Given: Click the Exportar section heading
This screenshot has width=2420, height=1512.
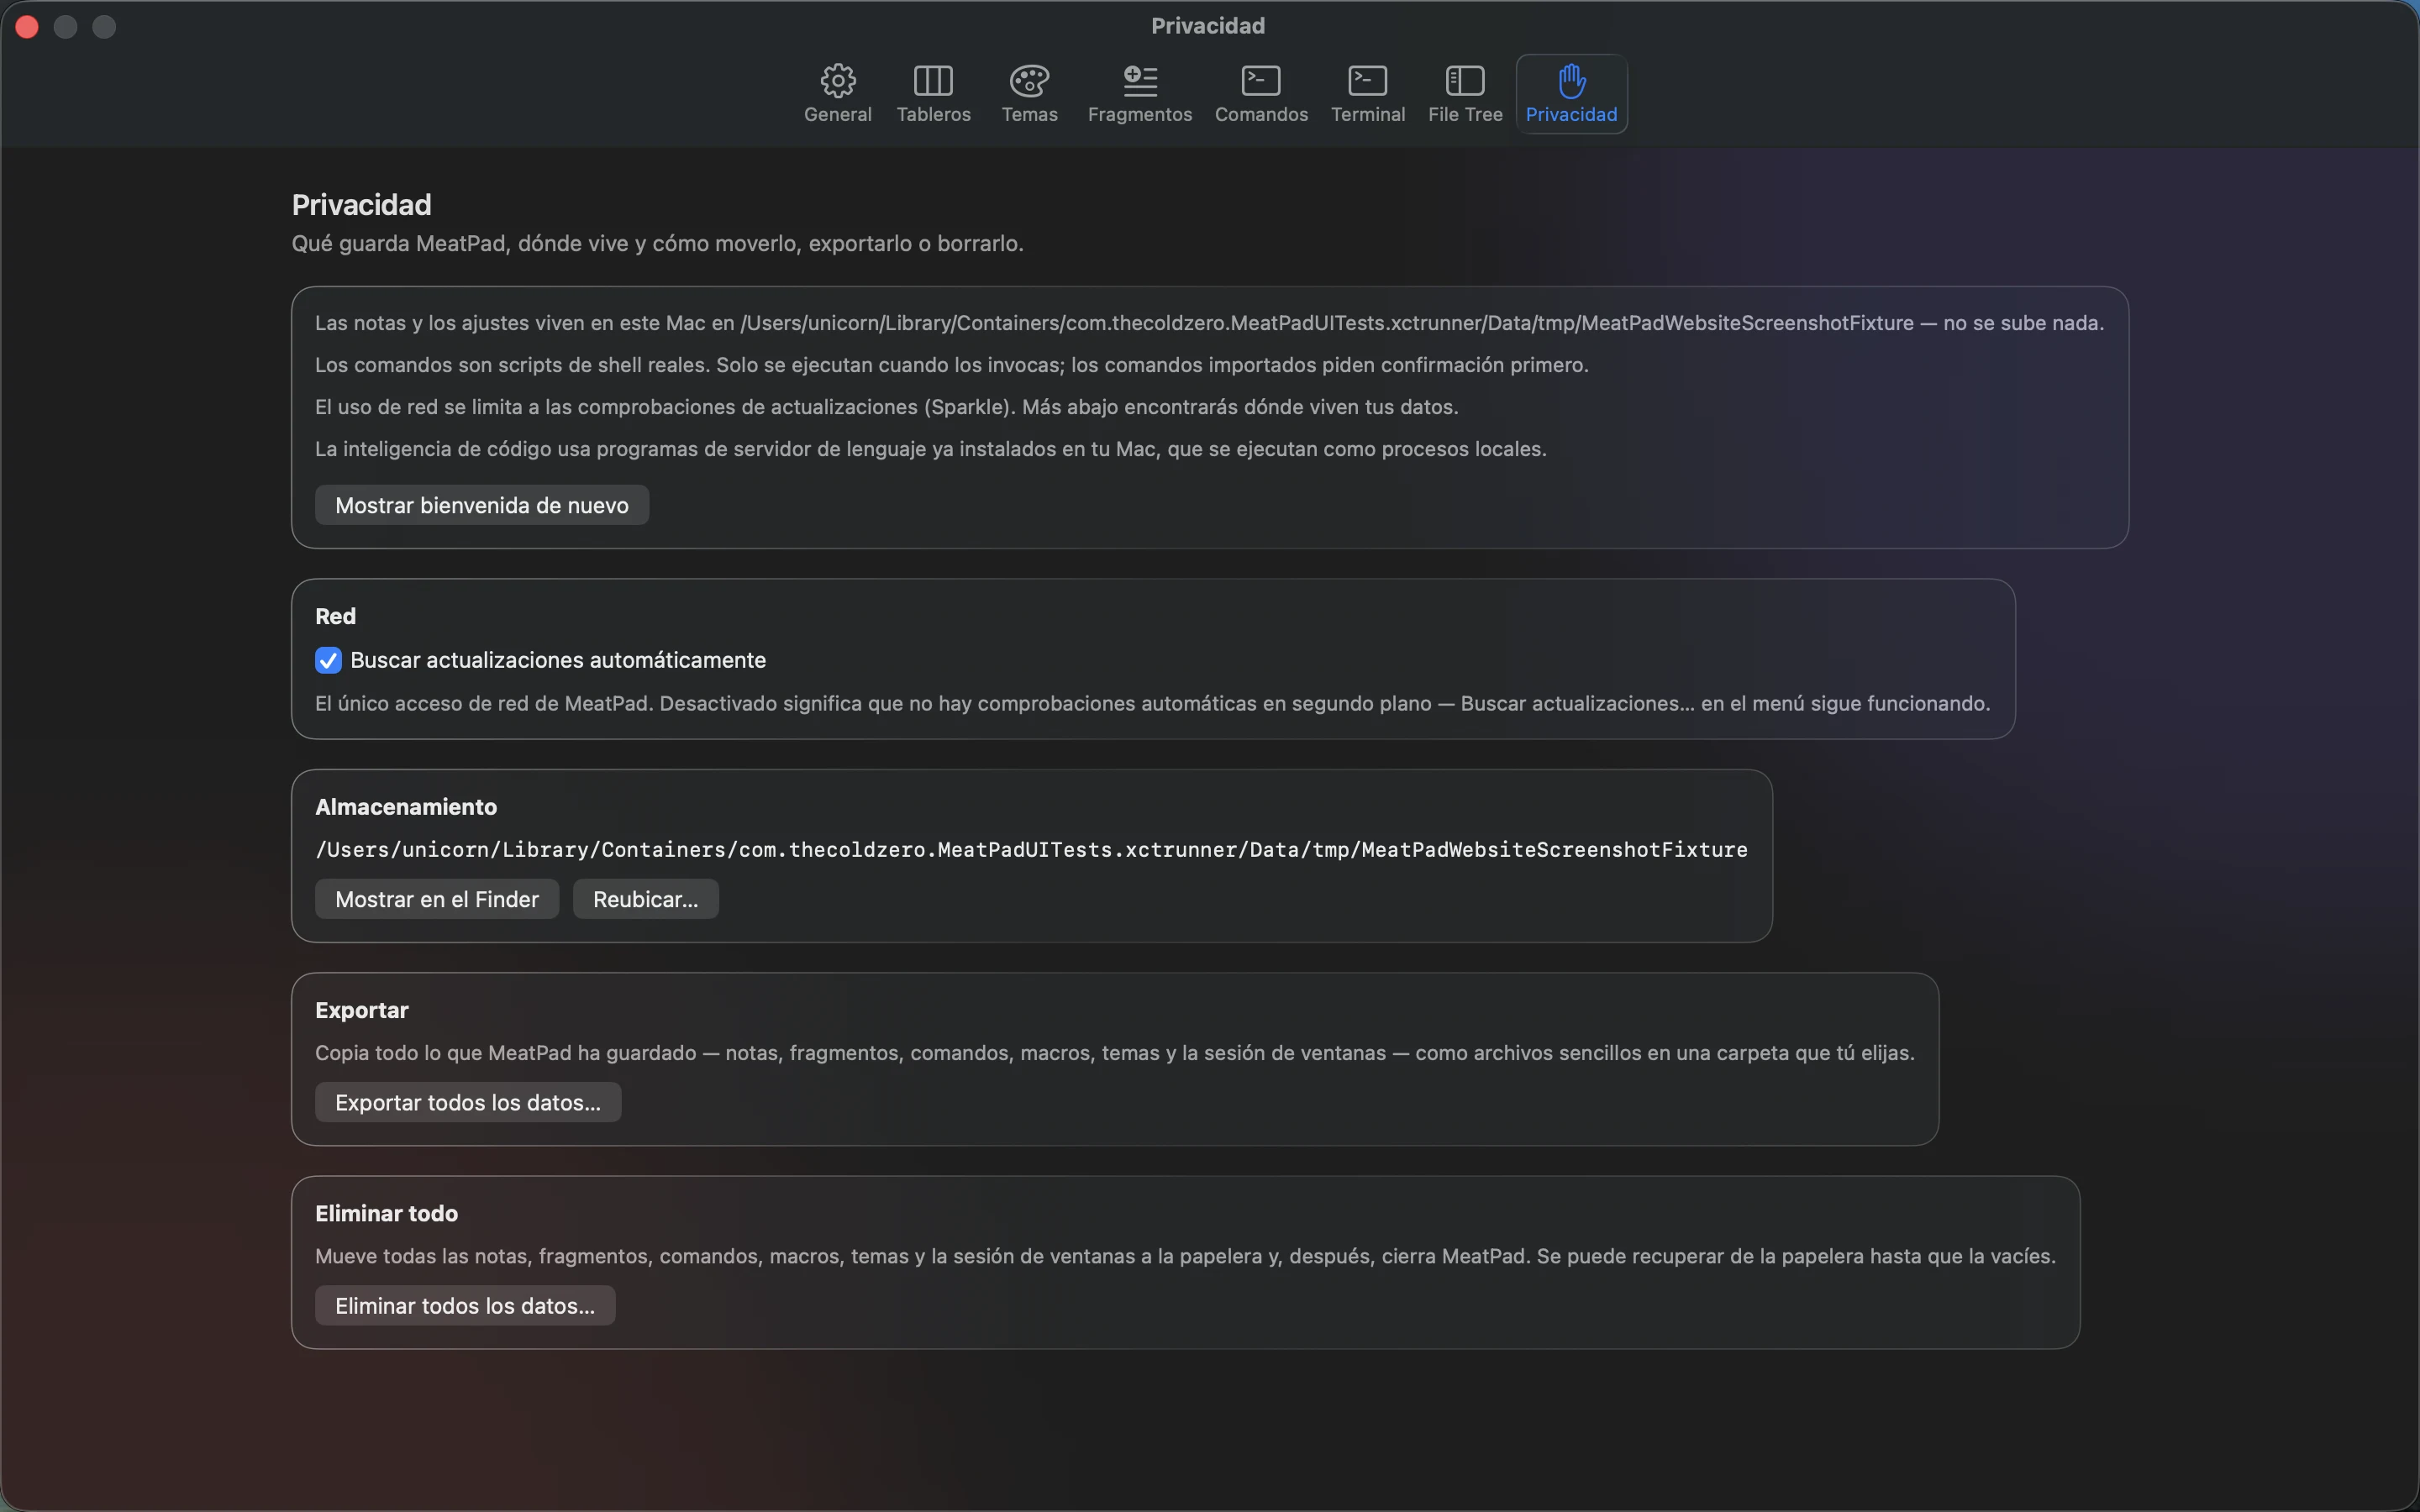Looking at the screenshot, I should click(362, 1010).
